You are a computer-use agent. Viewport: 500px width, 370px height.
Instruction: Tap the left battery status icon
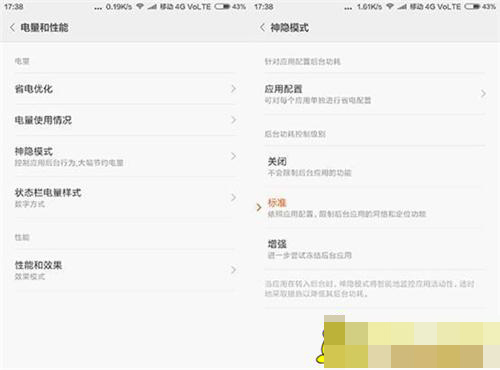[x=222, y=7]
